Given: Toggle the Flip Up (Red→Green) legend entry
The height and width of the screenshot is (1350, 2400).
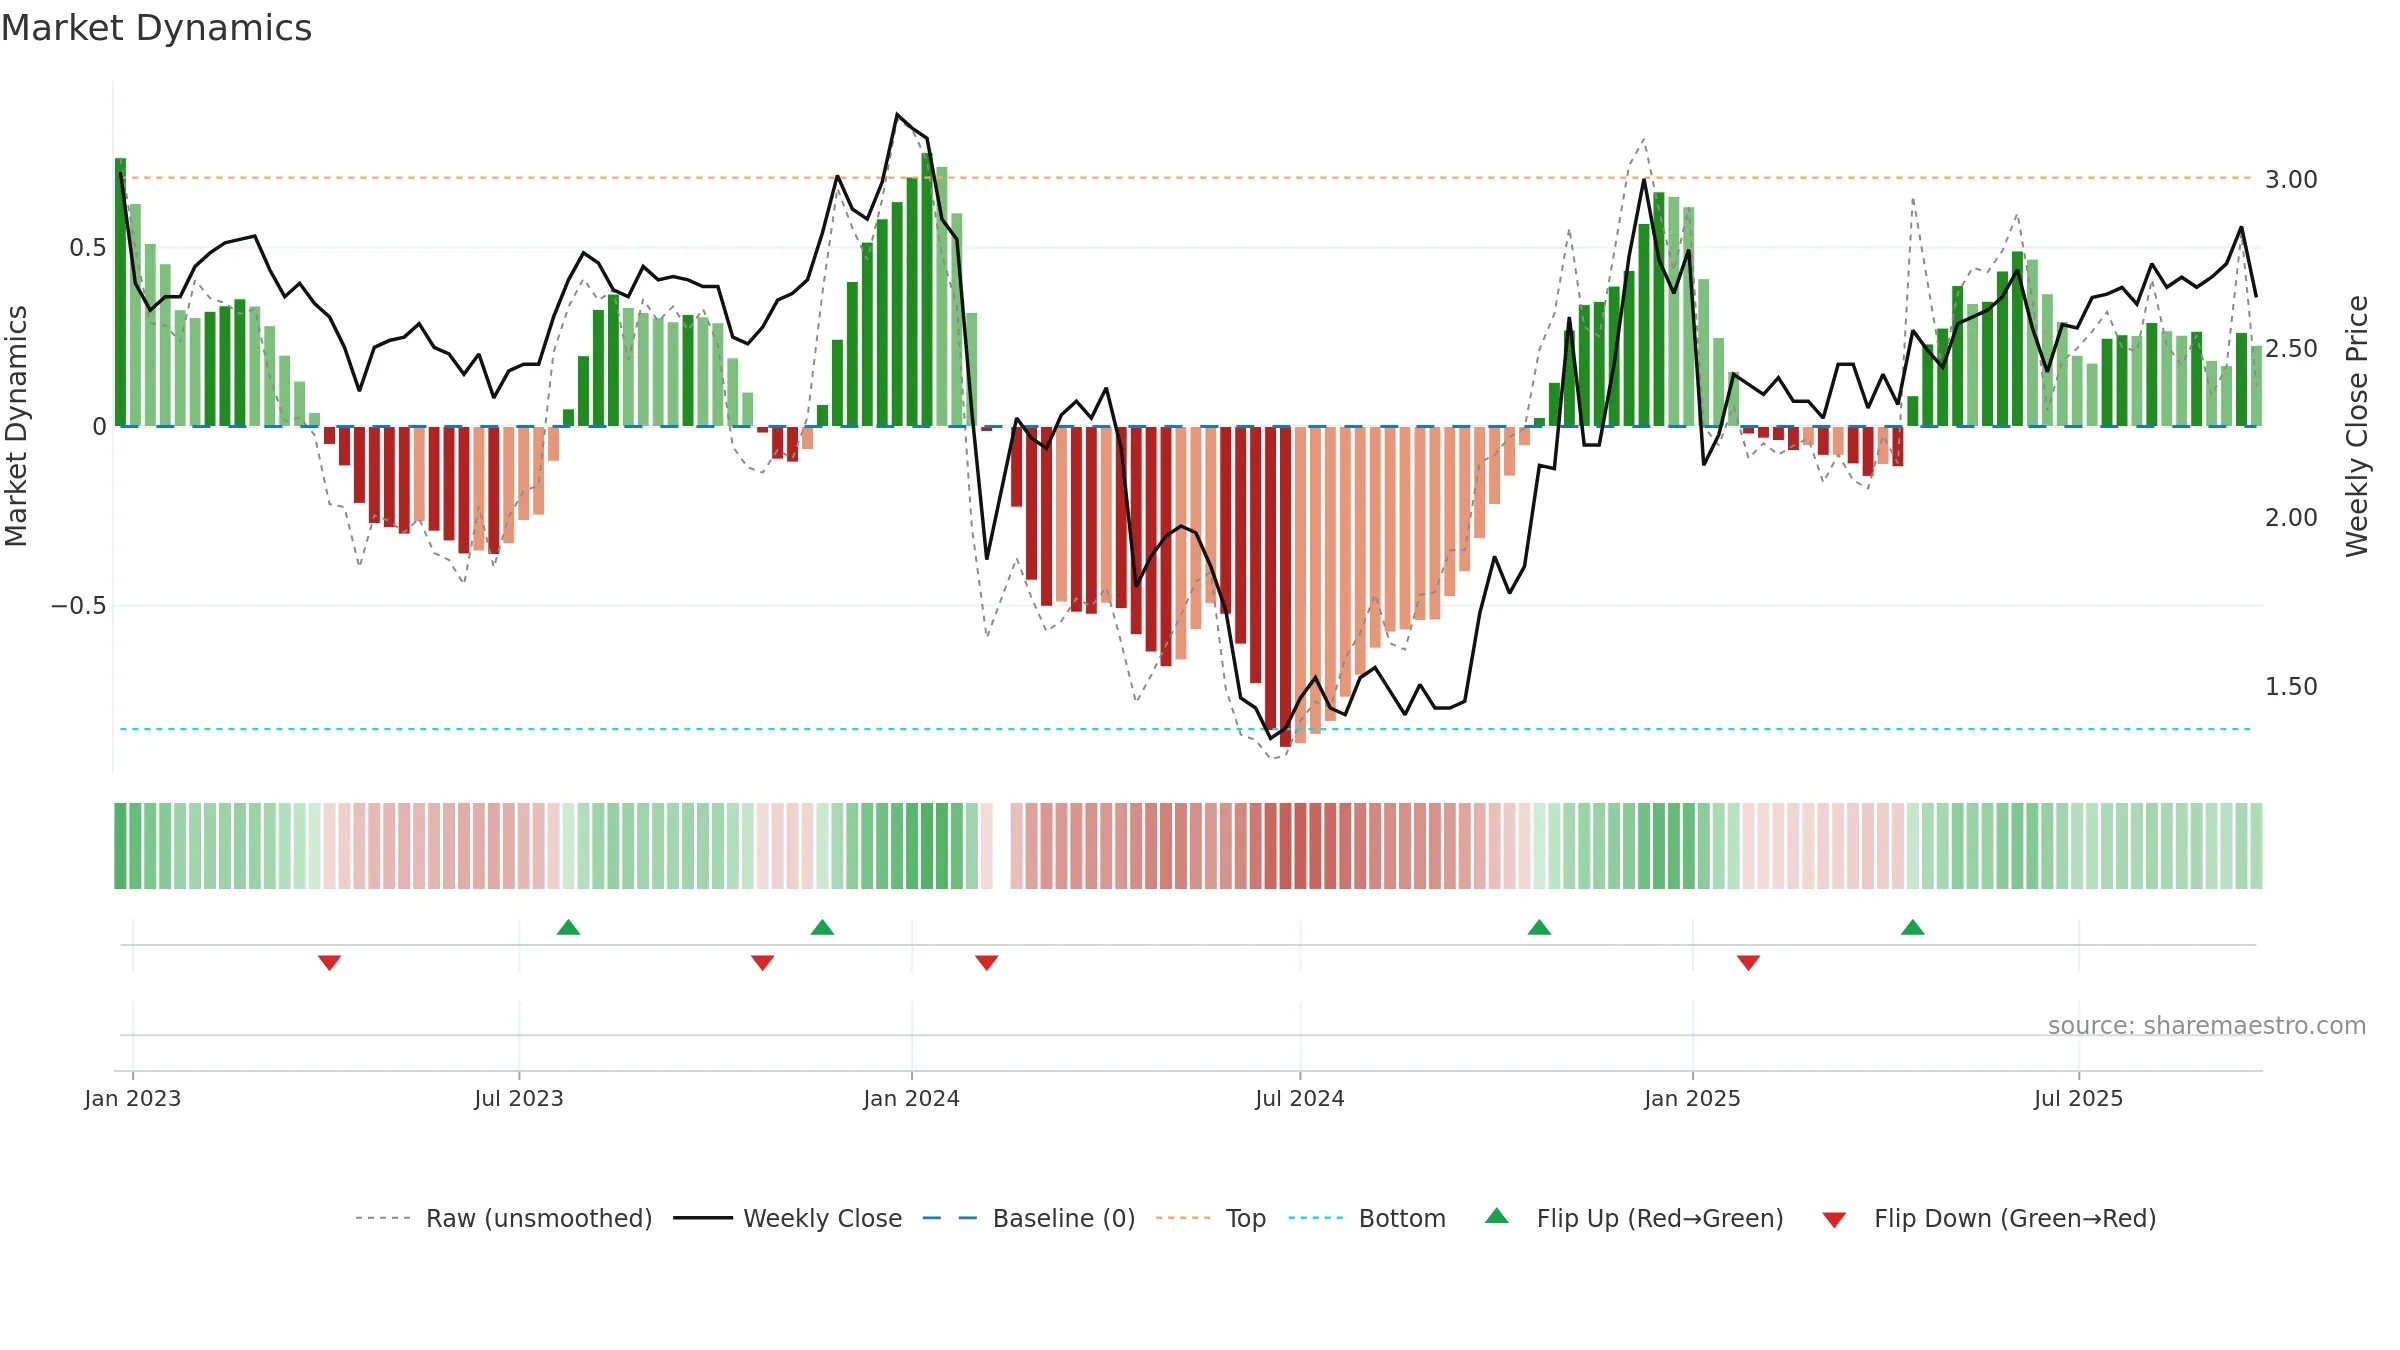Looking at the screenshot, I should coord(1634,1218).
